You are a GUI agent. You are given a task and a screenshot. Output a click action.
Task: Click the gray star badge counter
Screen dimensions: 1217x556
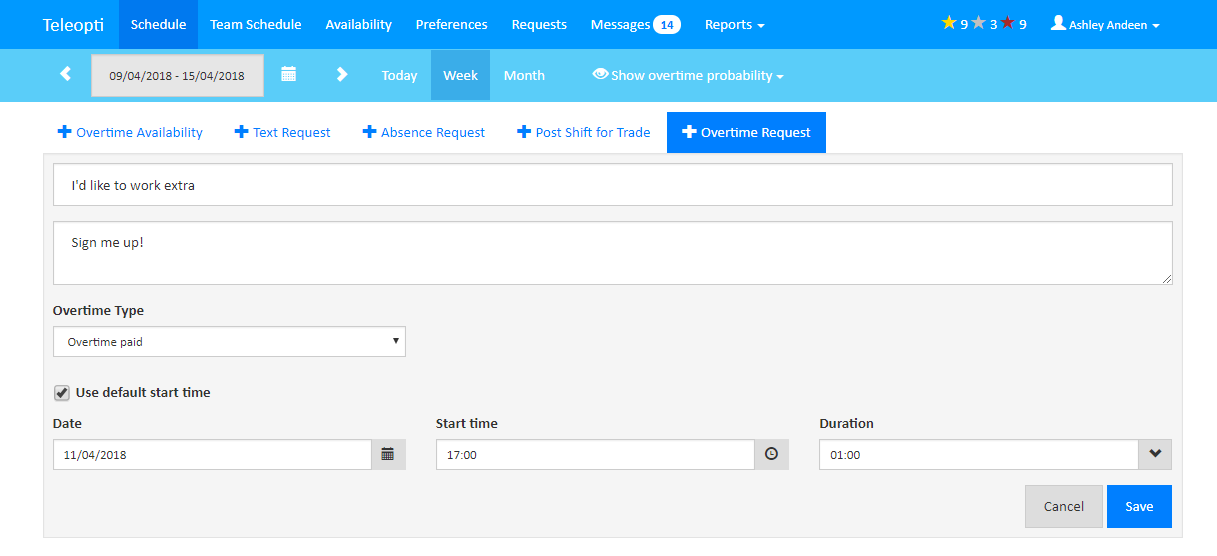point(984,24)
